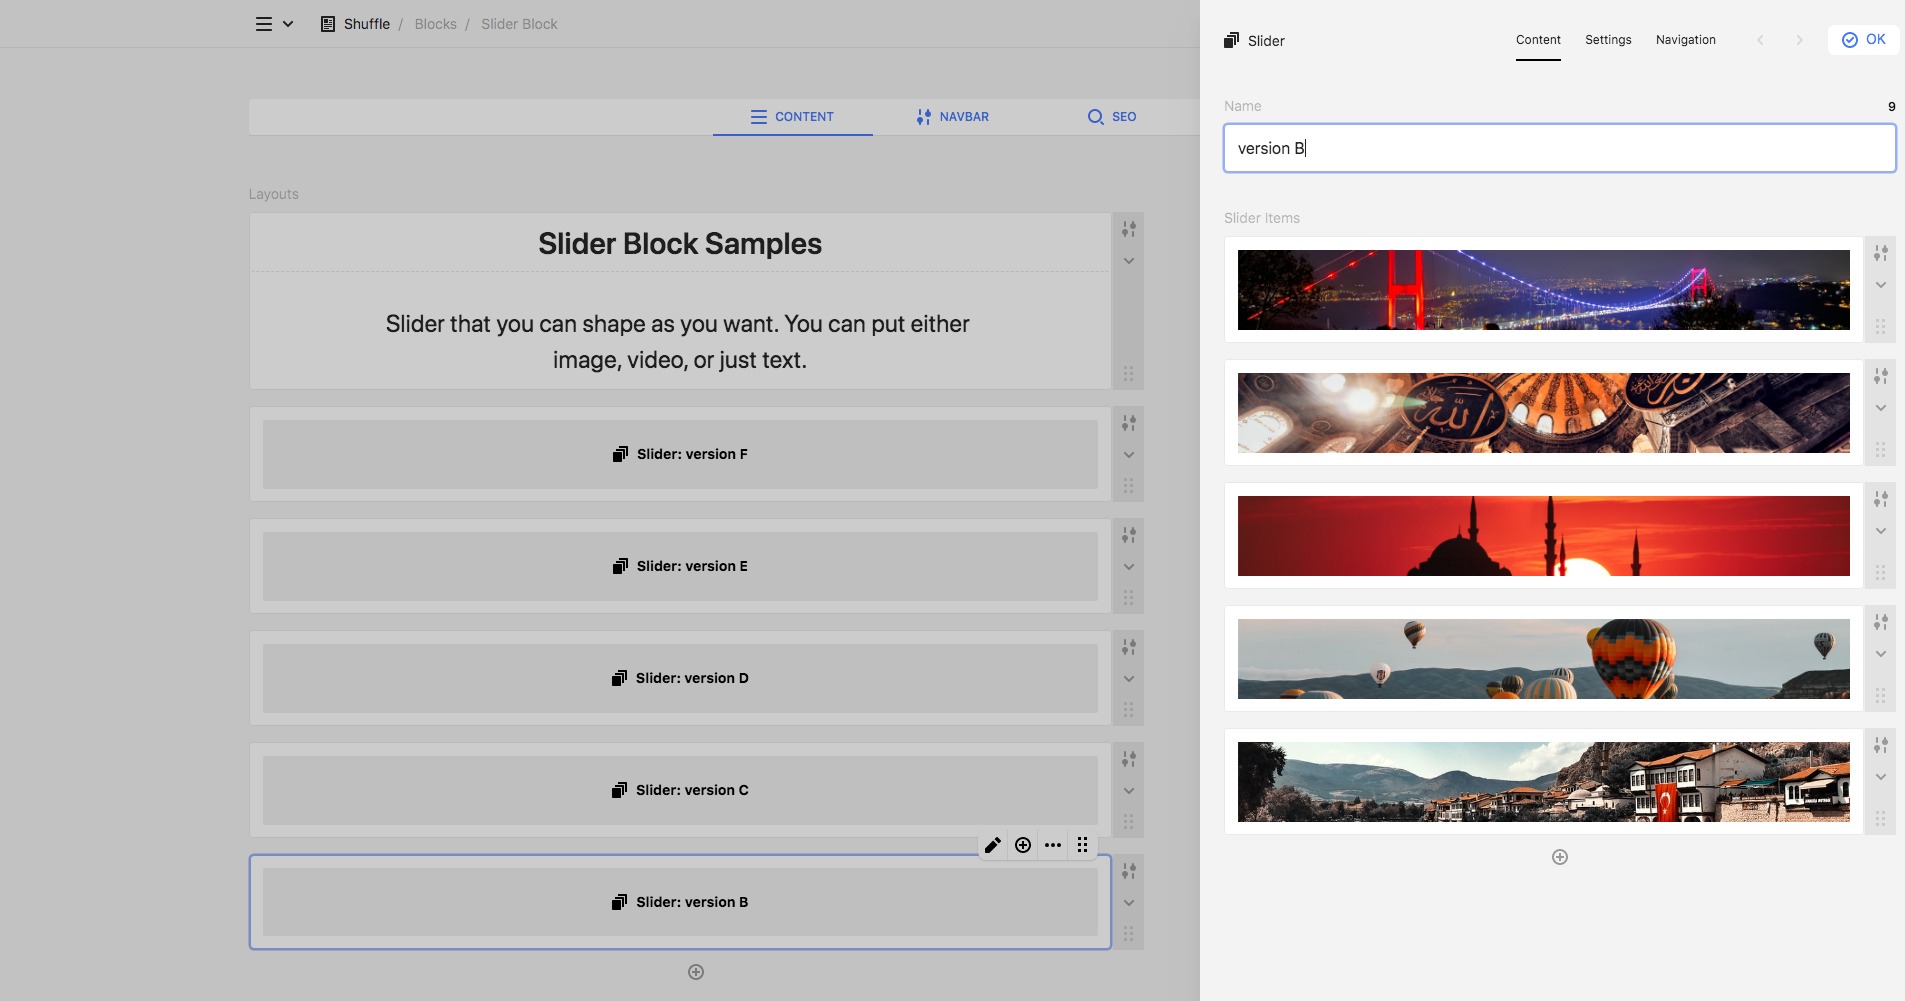This screenshot has width=1905, height=1001.
Task: Open the NAVBAR tab
Action: [952, 117]
